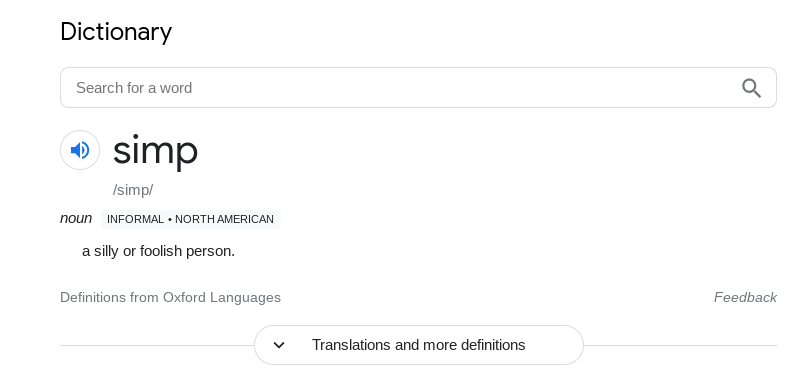The height and width of the screenshot is (387, 799).
Task: Open Translations and more definitions
Action: pos(418,345)
